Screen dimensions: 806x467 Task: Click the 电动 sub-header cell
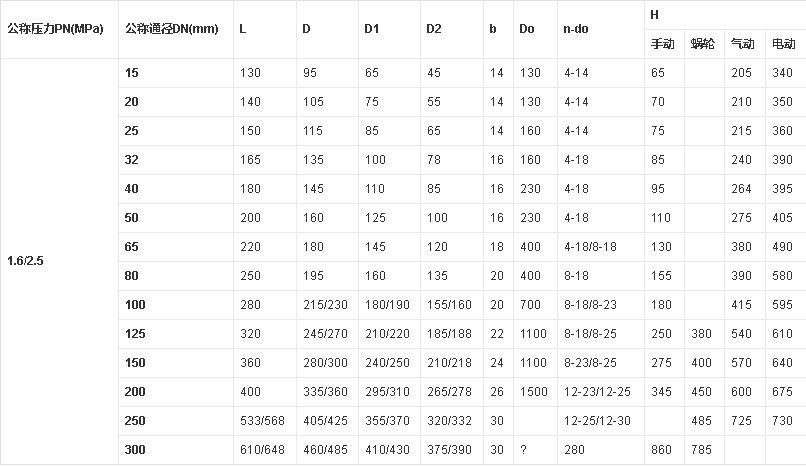[784, 44]
